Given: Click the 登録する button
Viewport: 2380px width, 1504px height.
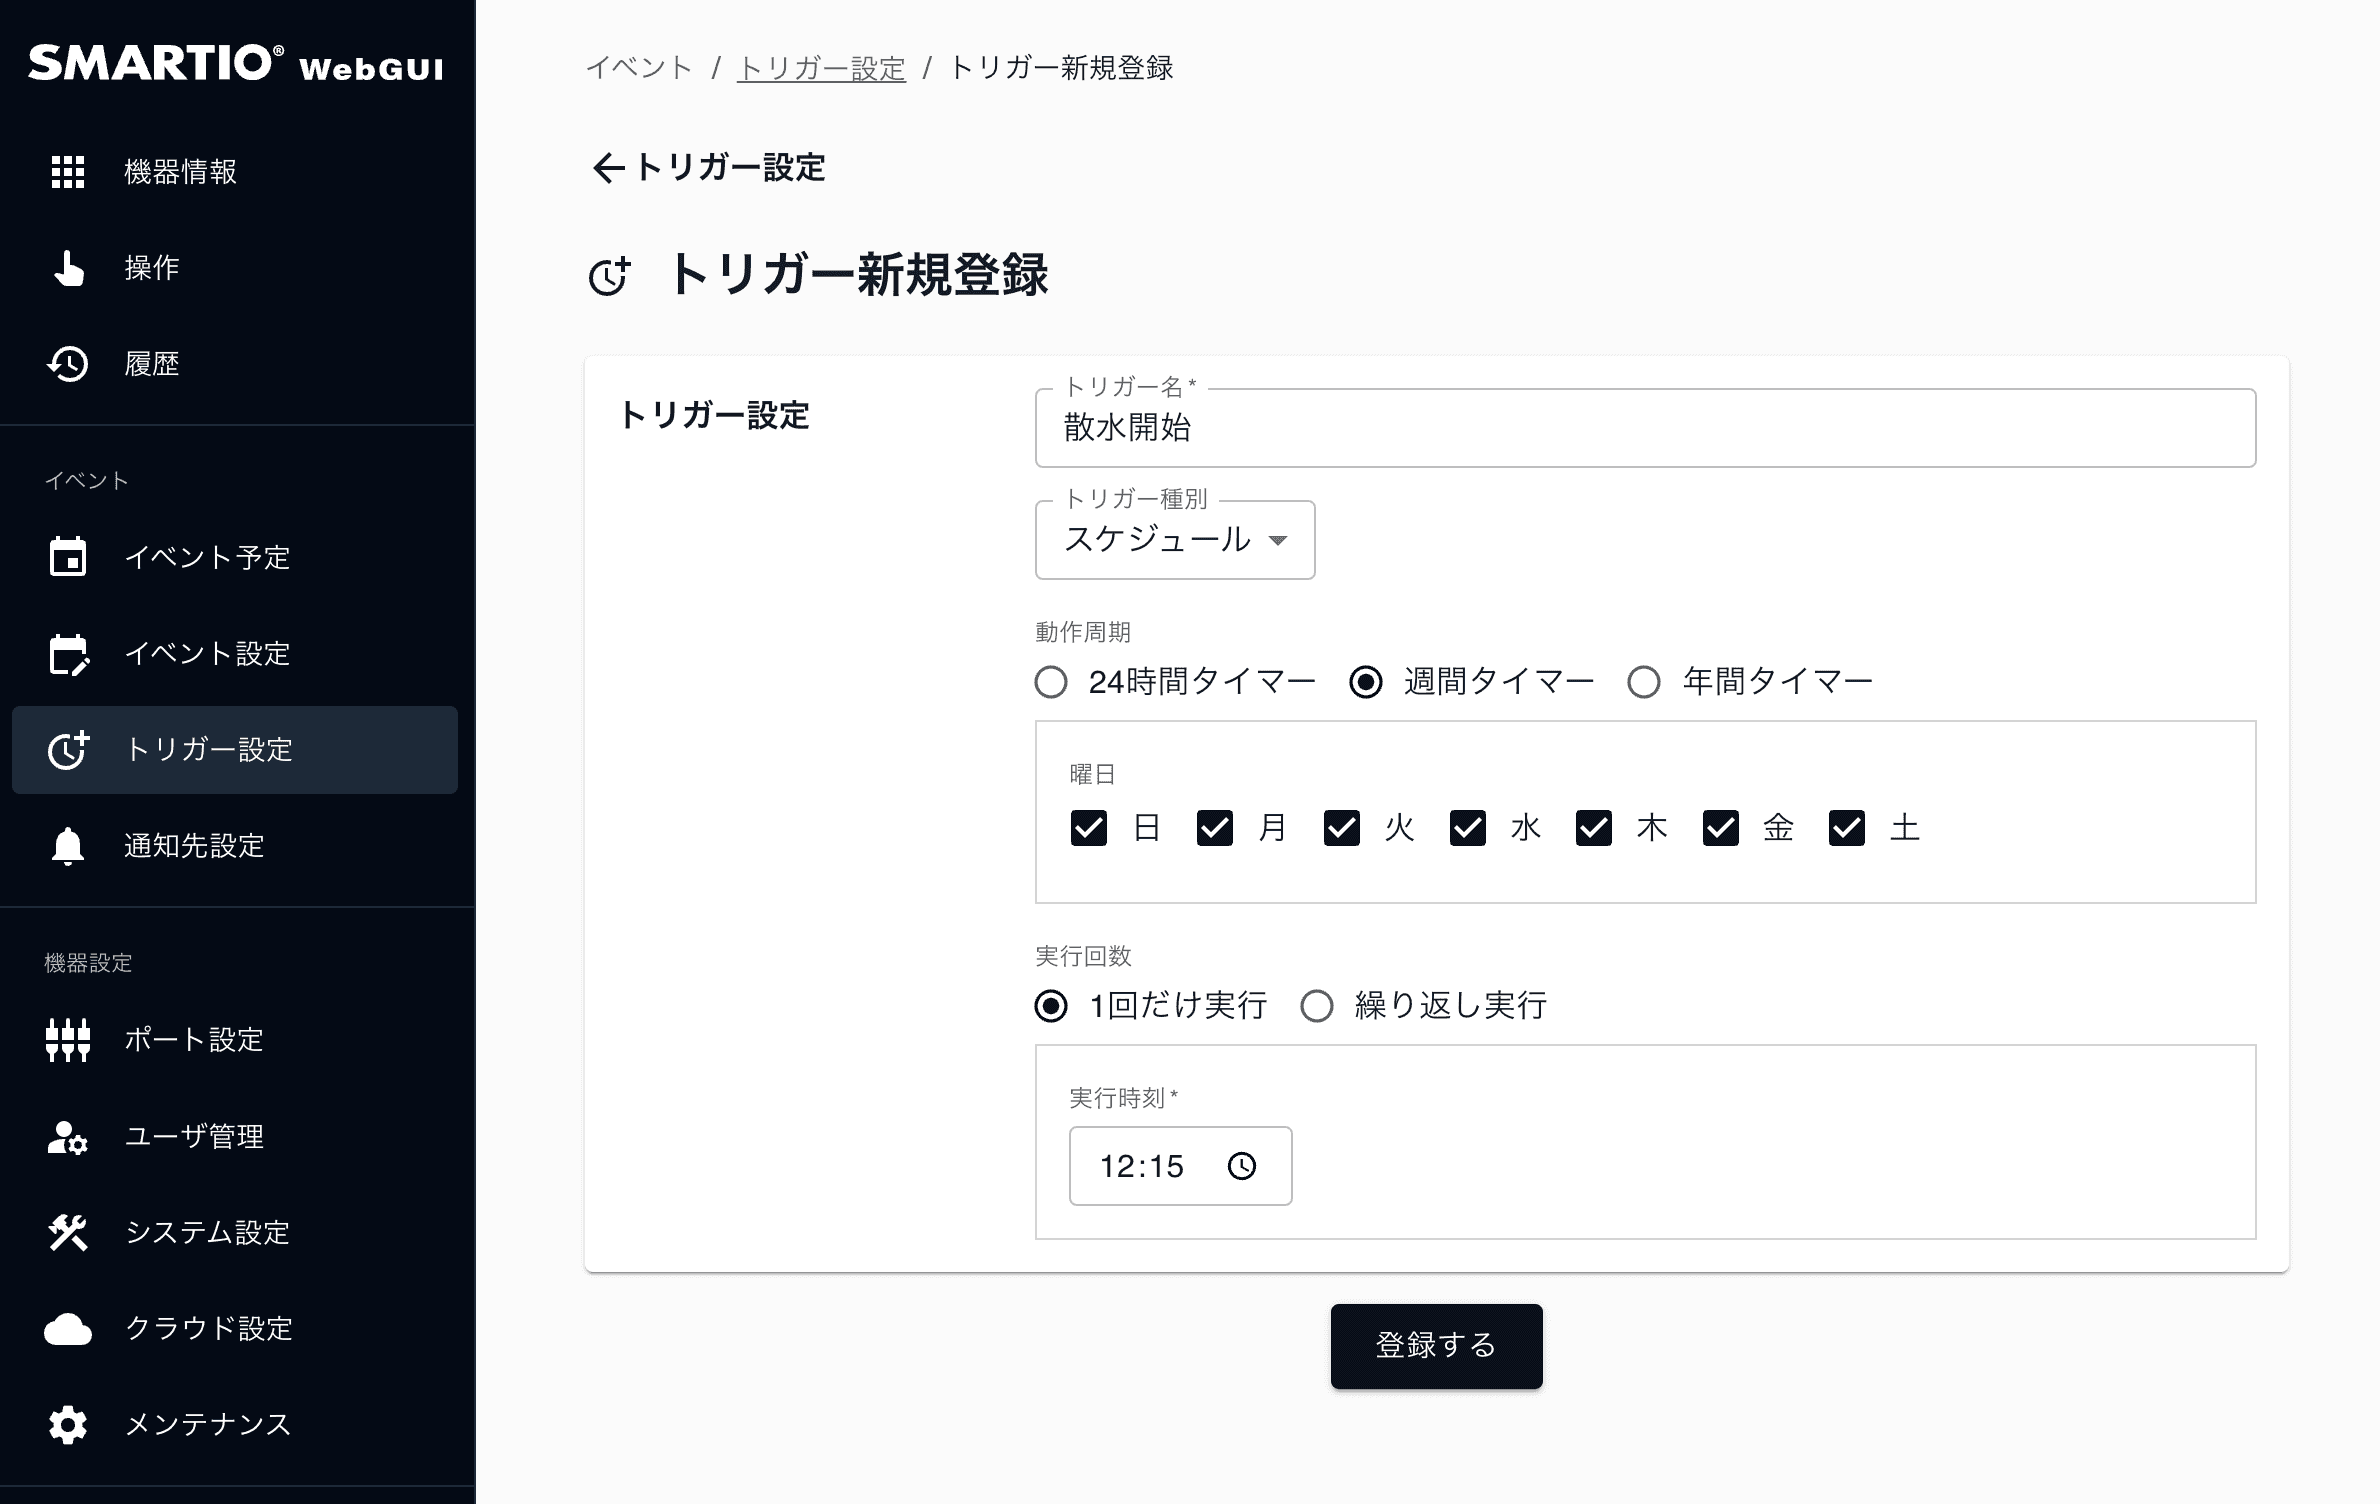Looking at the screenshot, I should (x=1436, y=1346).
